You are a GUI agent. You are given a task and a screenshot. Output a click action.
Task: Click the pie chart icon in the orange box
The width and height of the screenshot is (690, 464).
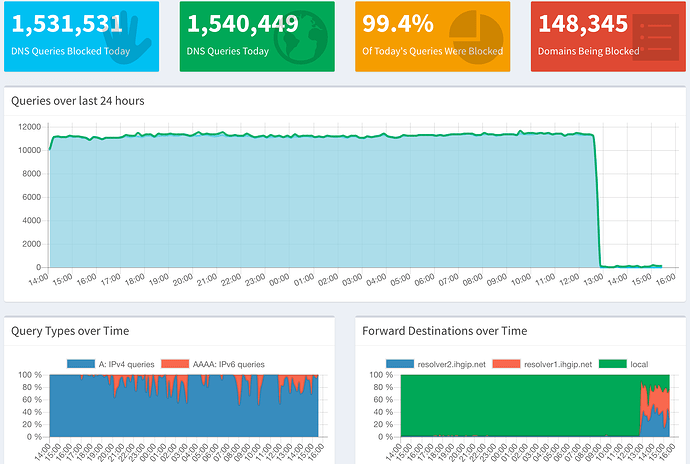point(476,38)
